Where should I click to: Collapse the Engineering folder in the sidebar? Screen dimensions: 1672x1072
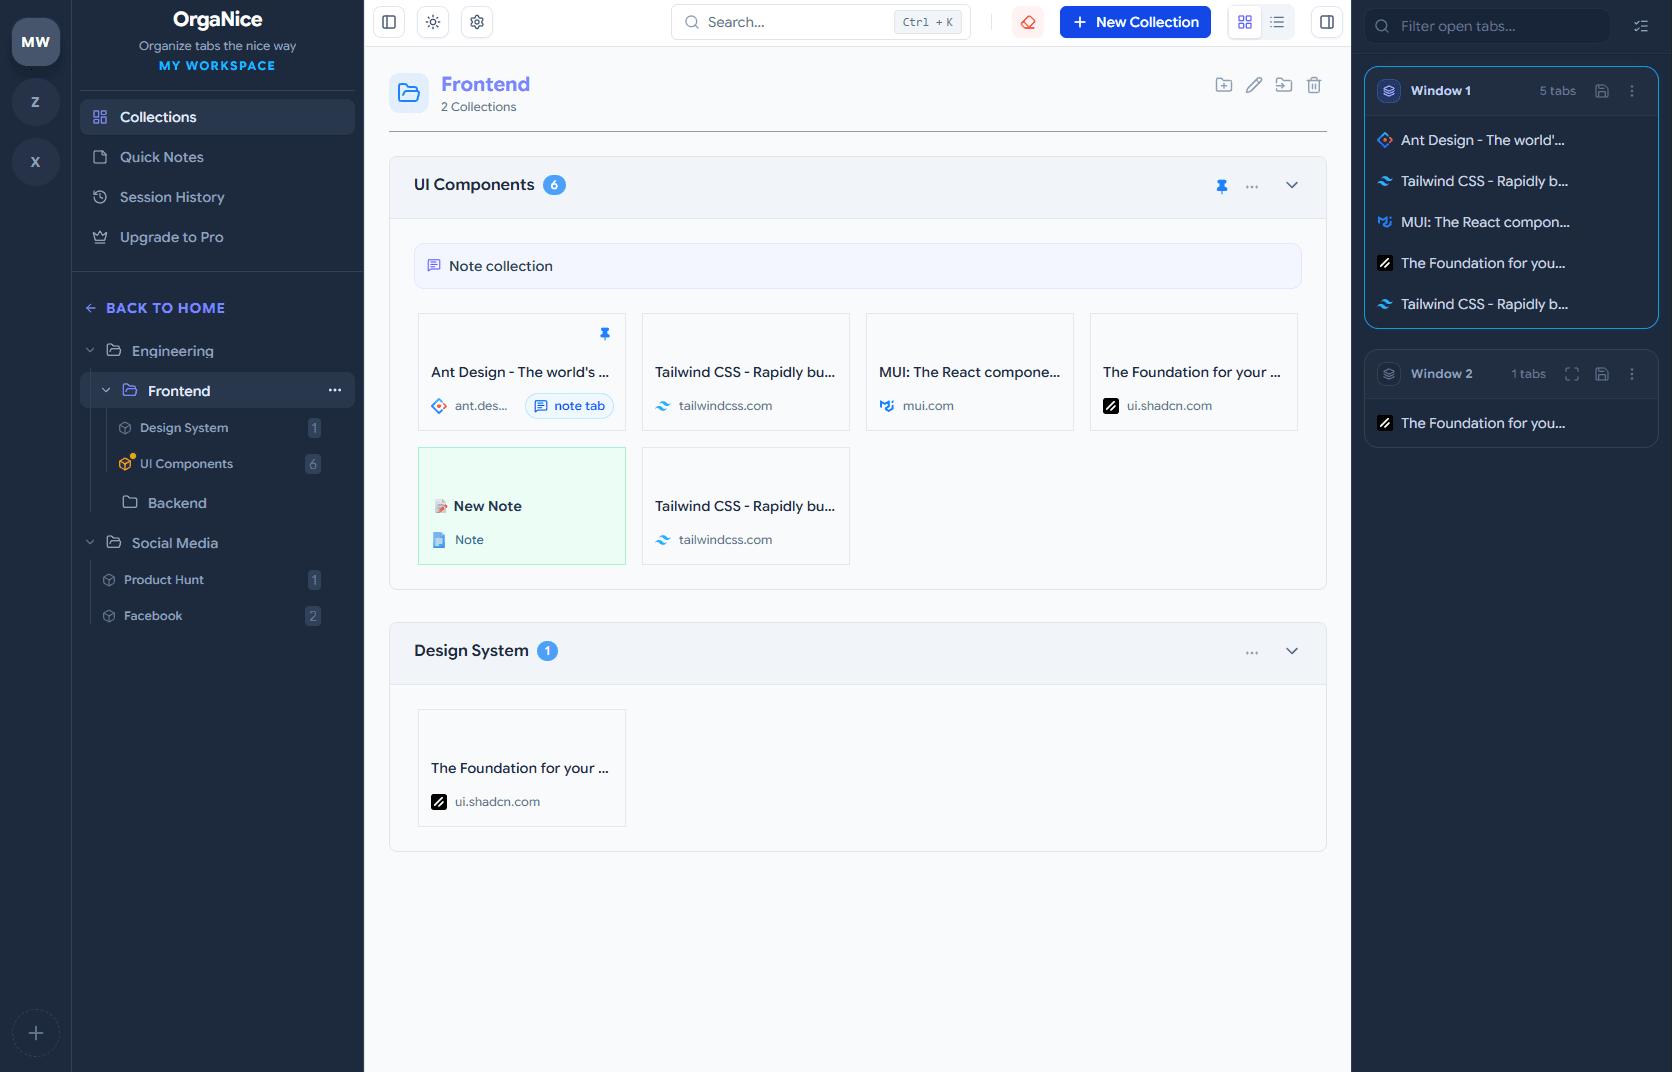click(90, 350)
